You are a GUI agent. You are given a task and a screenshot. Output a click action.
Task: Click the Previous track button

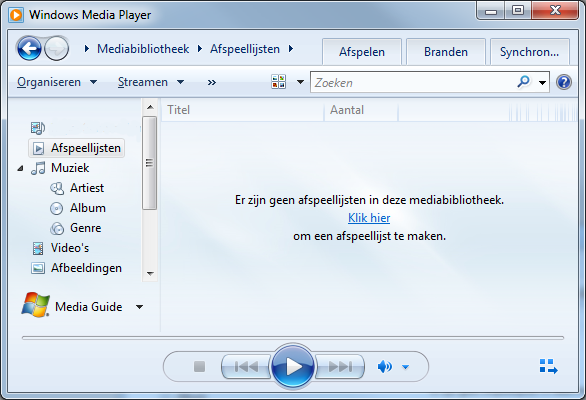246,366
